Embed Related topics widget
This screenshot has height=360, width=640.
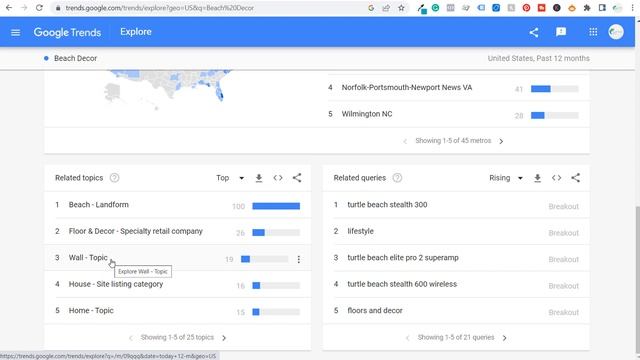(278, 178)
